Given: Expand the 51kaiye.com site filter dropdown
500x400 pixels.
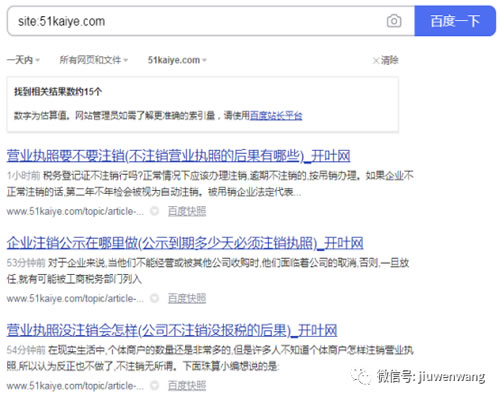Looking at the screenshot, I should pos(177,60).
